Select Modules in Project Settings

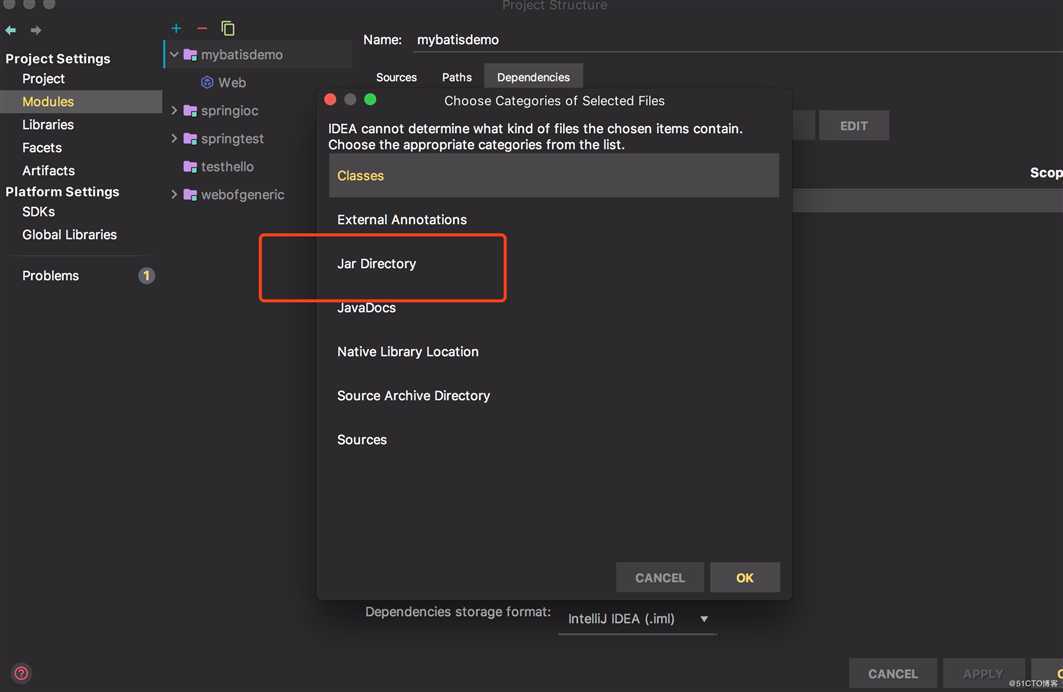coord(48,102)
